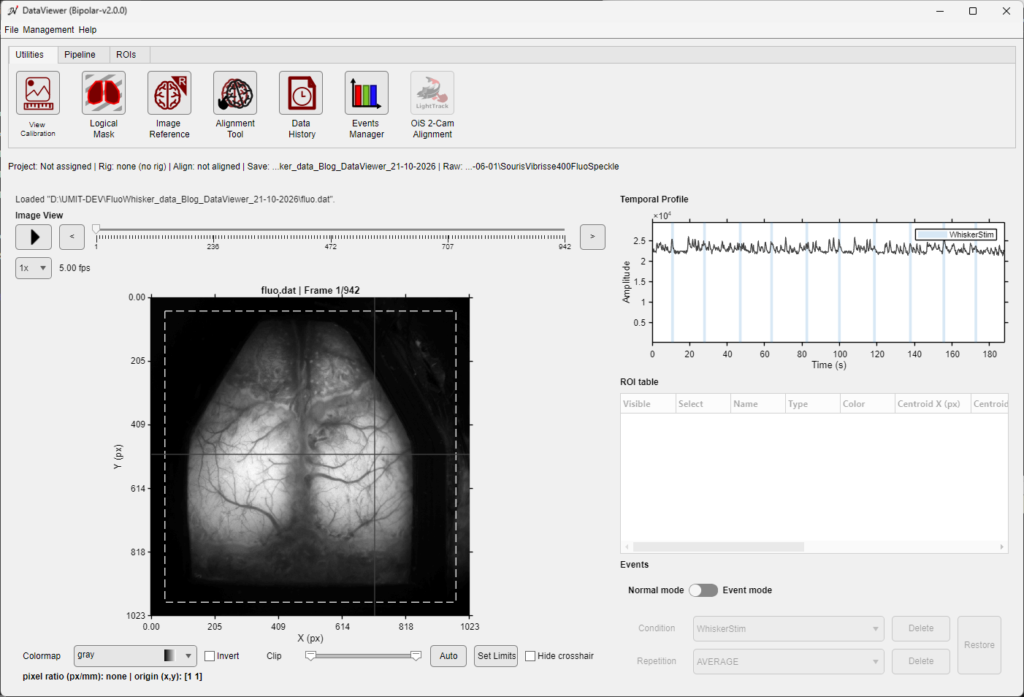Click the Type column header
The image size is (1024, 697).
click(x=812, y=404)
